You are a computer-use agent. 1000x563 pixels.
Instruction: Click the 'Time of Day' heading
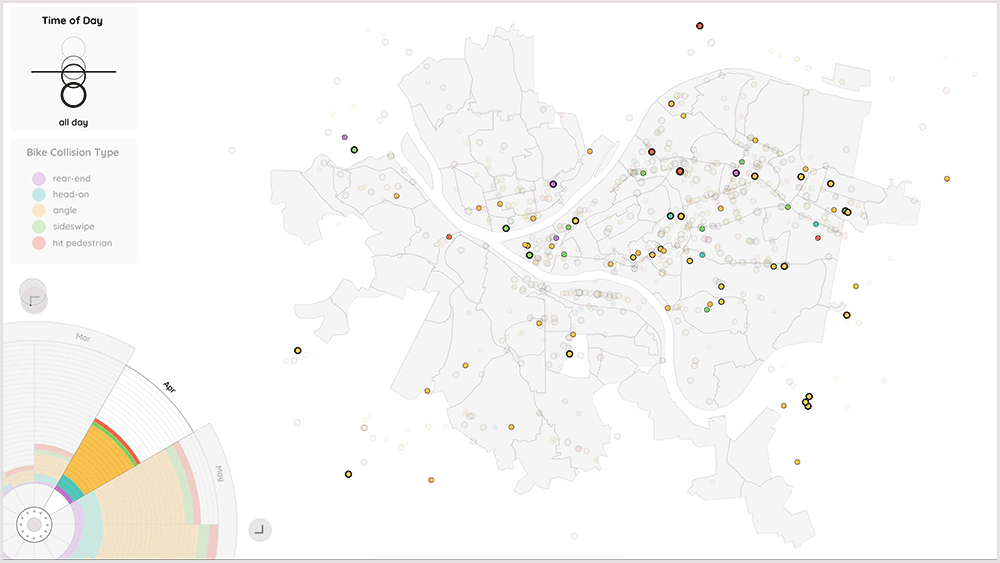72,20
